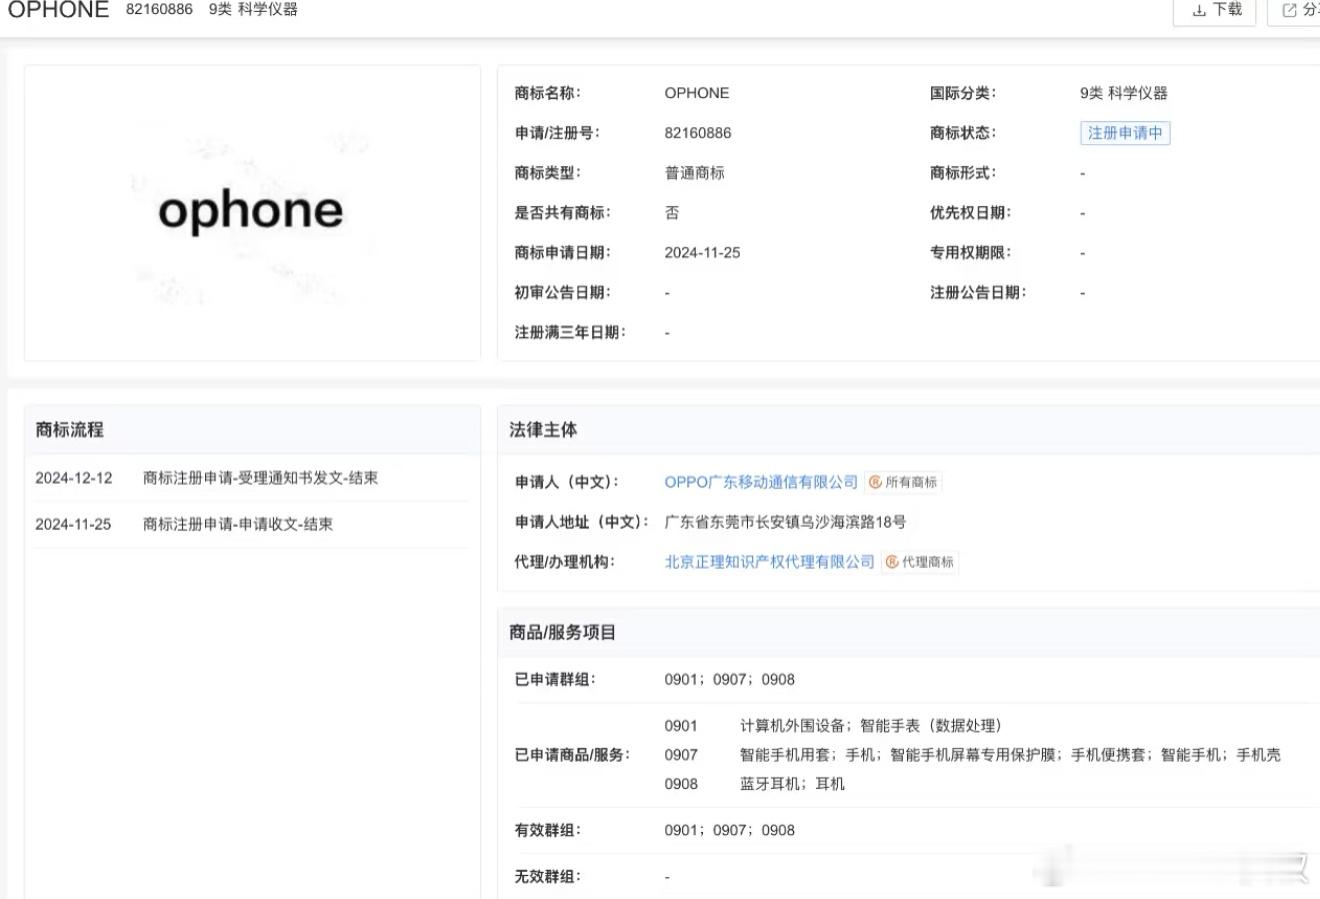Select application date 2024-11-25 value
This screenshot has height=899, width=1320.
(702, 253)
